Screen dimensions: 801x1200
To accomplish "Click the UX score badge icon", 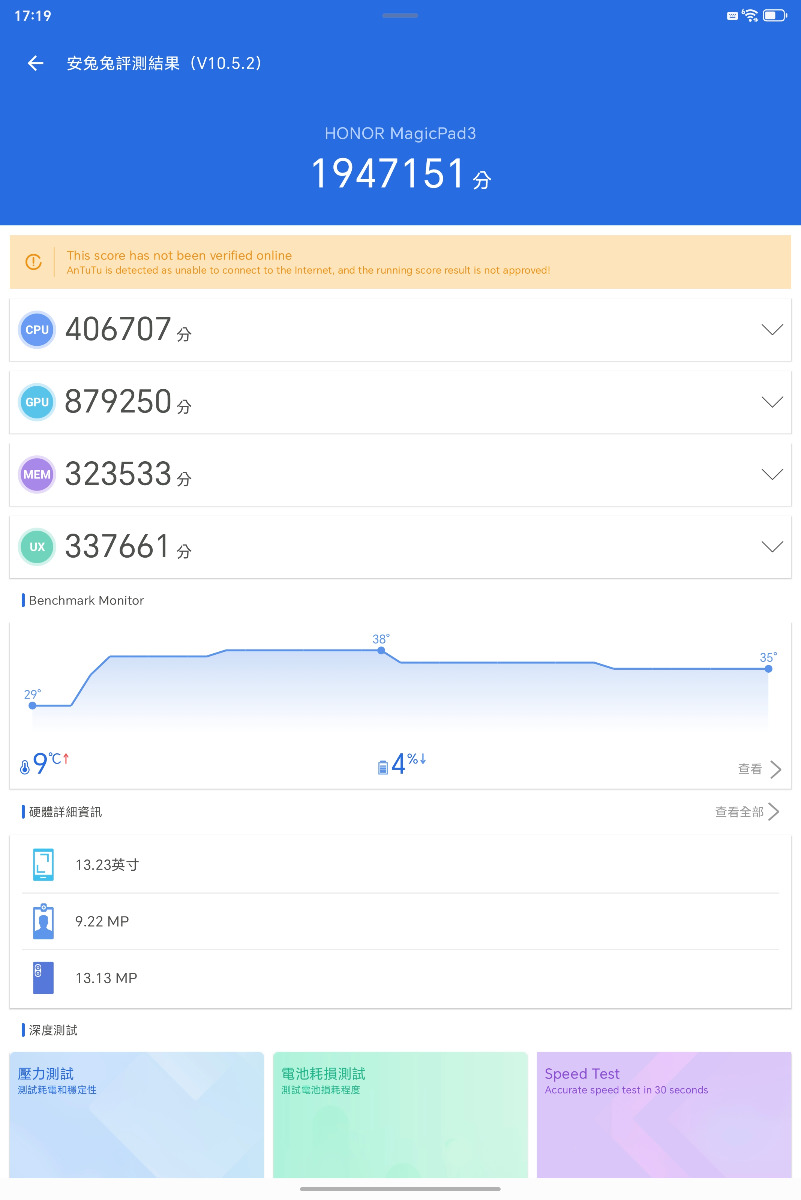I will [x=37, y=547].
